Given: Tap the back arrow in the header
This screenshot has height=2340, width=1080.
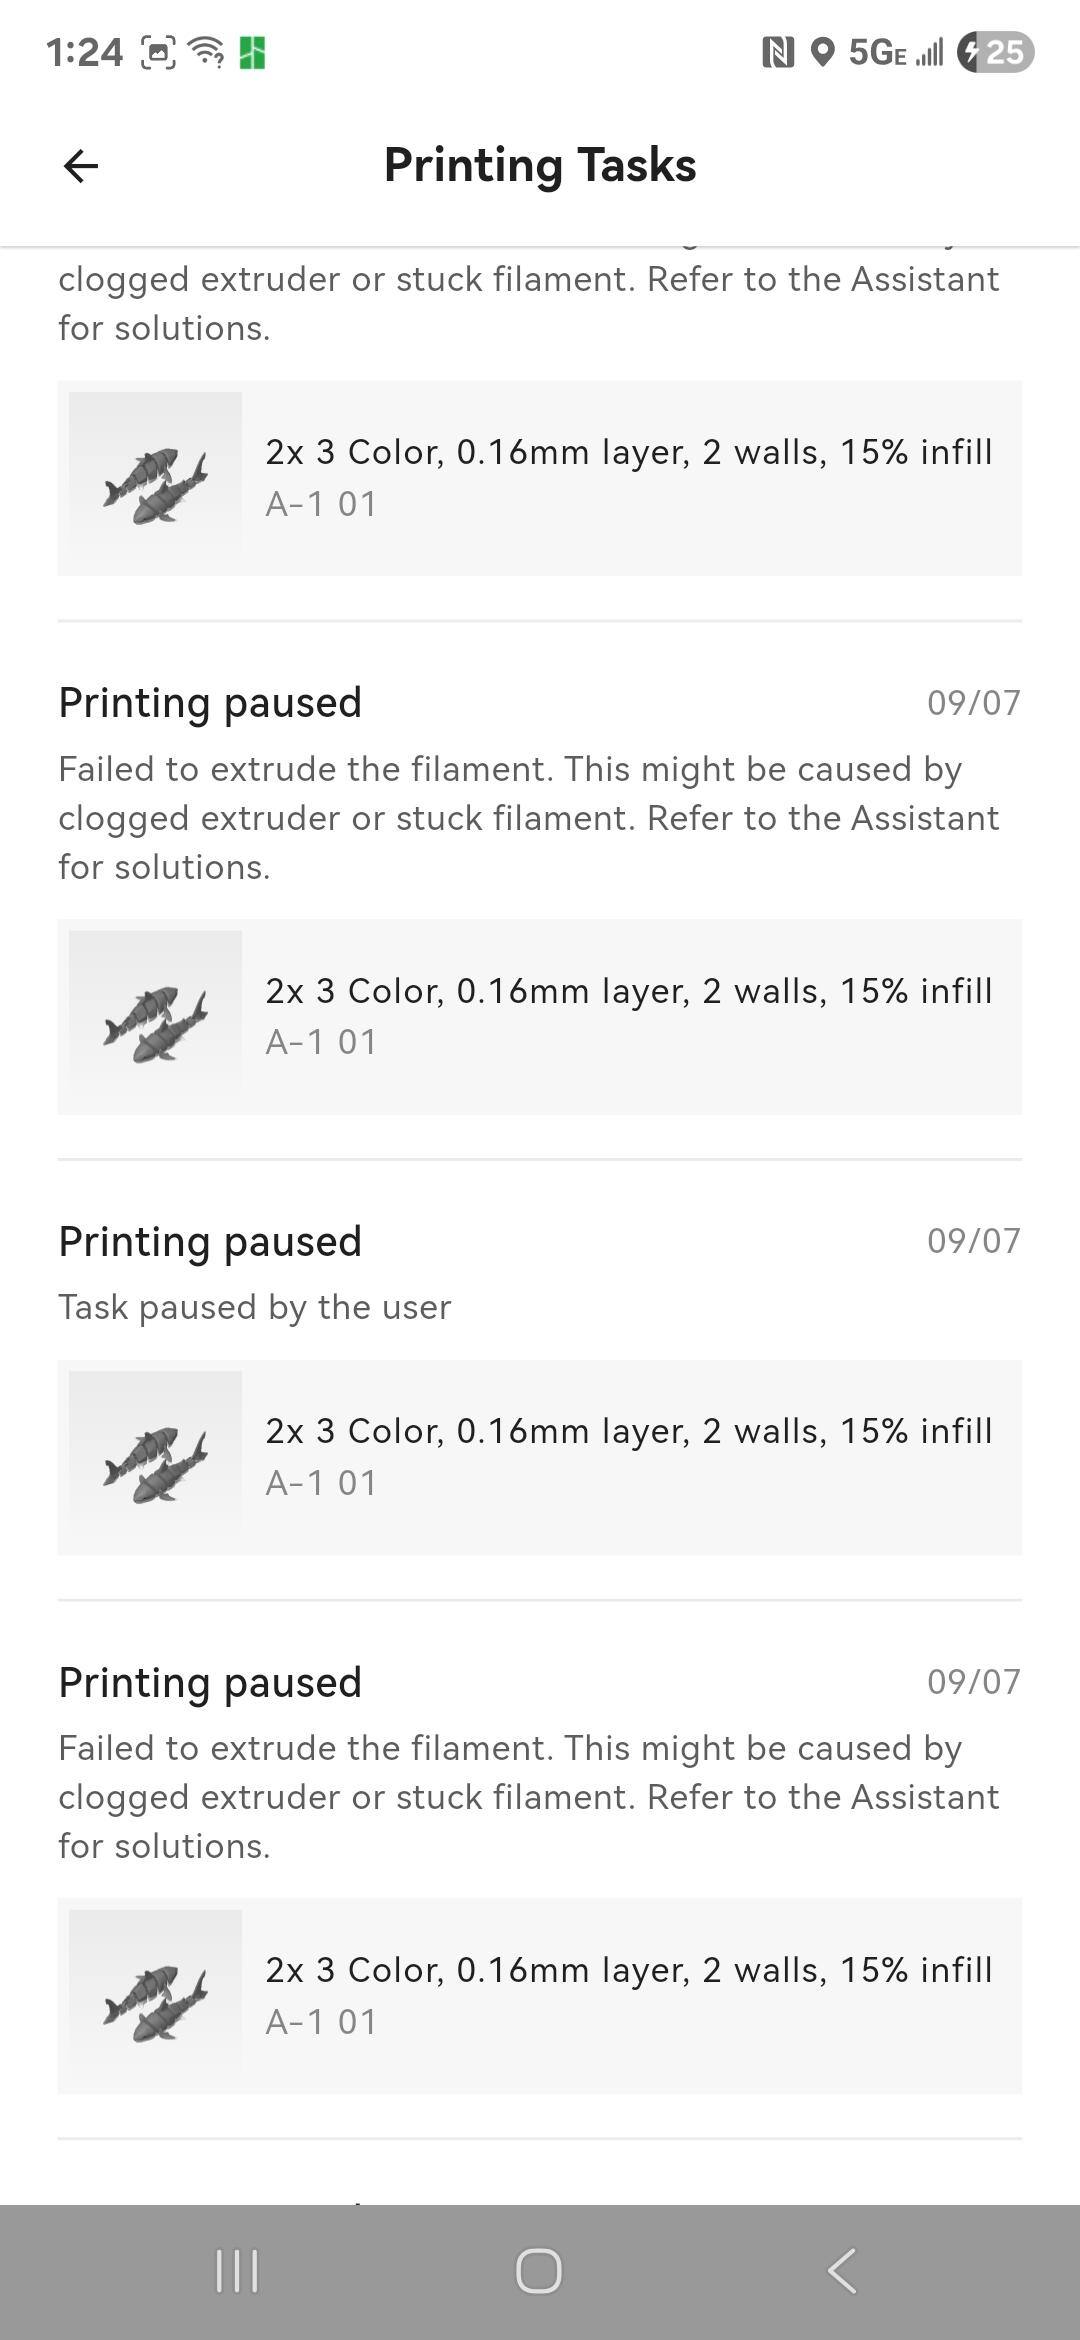Looking at the screenshot, I should coord(81,166).
